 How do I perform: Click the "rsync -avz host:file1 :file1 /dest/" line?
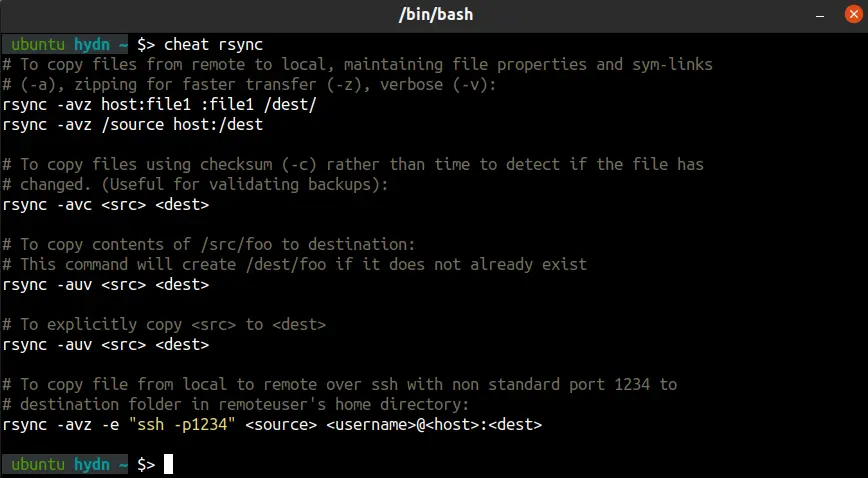click(160, 104)
